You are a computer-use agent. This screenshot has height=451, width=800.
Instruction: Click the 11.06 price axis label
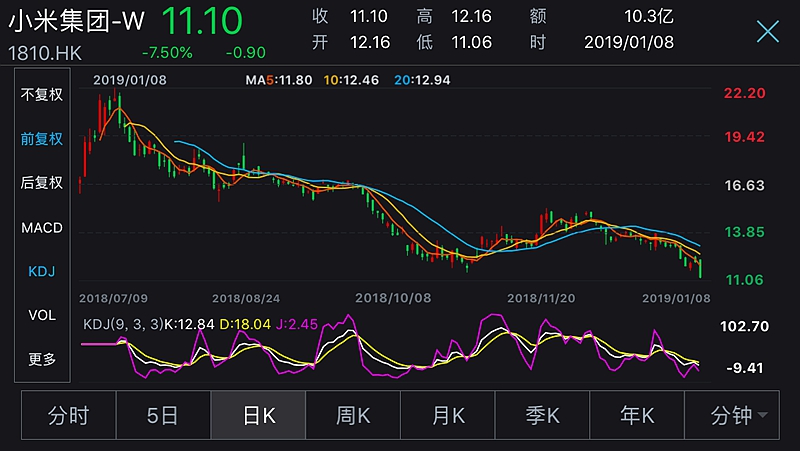745,280
